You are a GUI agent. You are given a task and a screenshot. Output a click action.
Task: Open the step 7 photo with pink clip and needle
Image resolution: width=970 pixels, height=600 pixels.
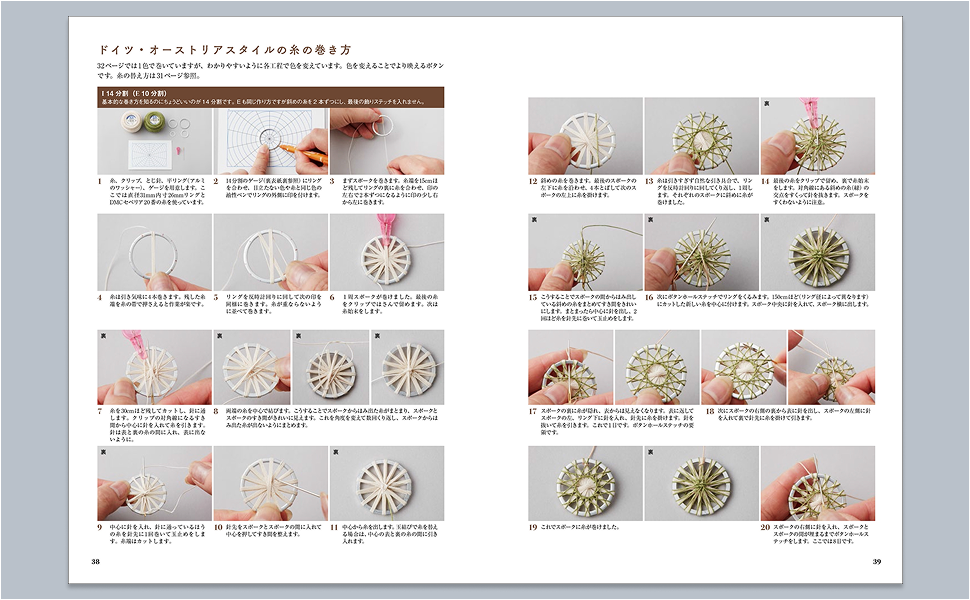click(154, 367)
